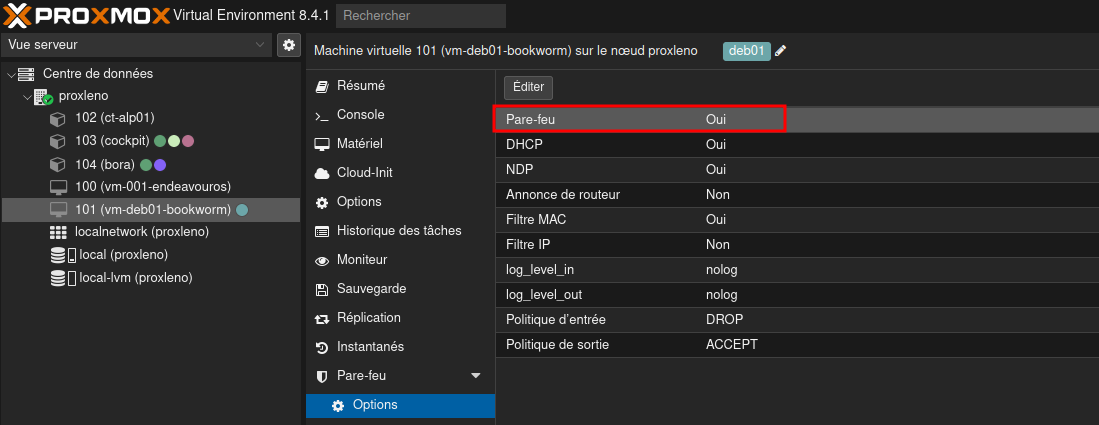
Task: Collapse the Pare-feu submenu arrow
Action: tap(475, 376)
